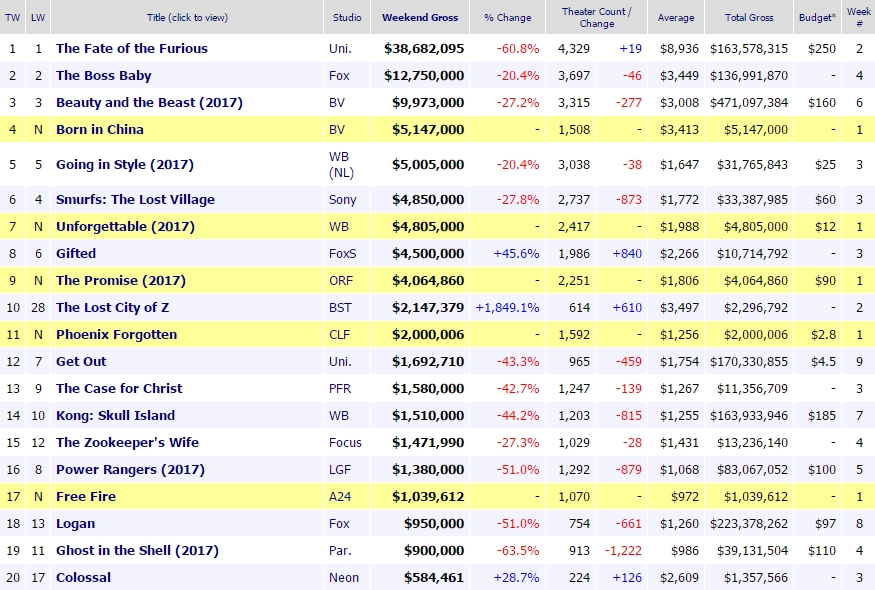Click the Theater Count / Change header

click(x=597, y=17)
